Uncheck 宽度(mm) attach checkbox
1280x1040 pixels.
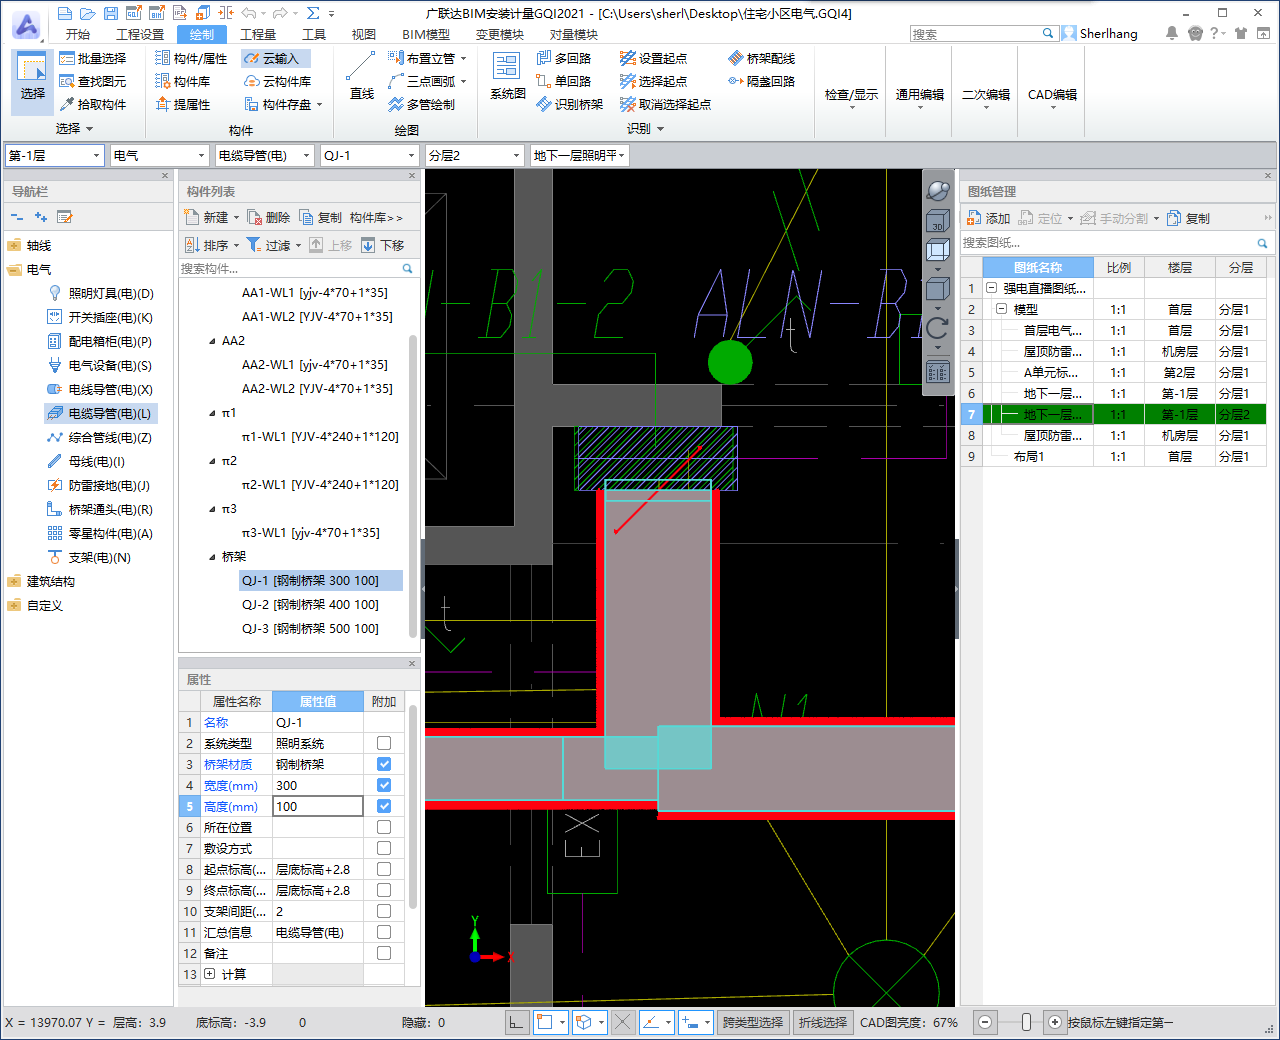[384, 785]
